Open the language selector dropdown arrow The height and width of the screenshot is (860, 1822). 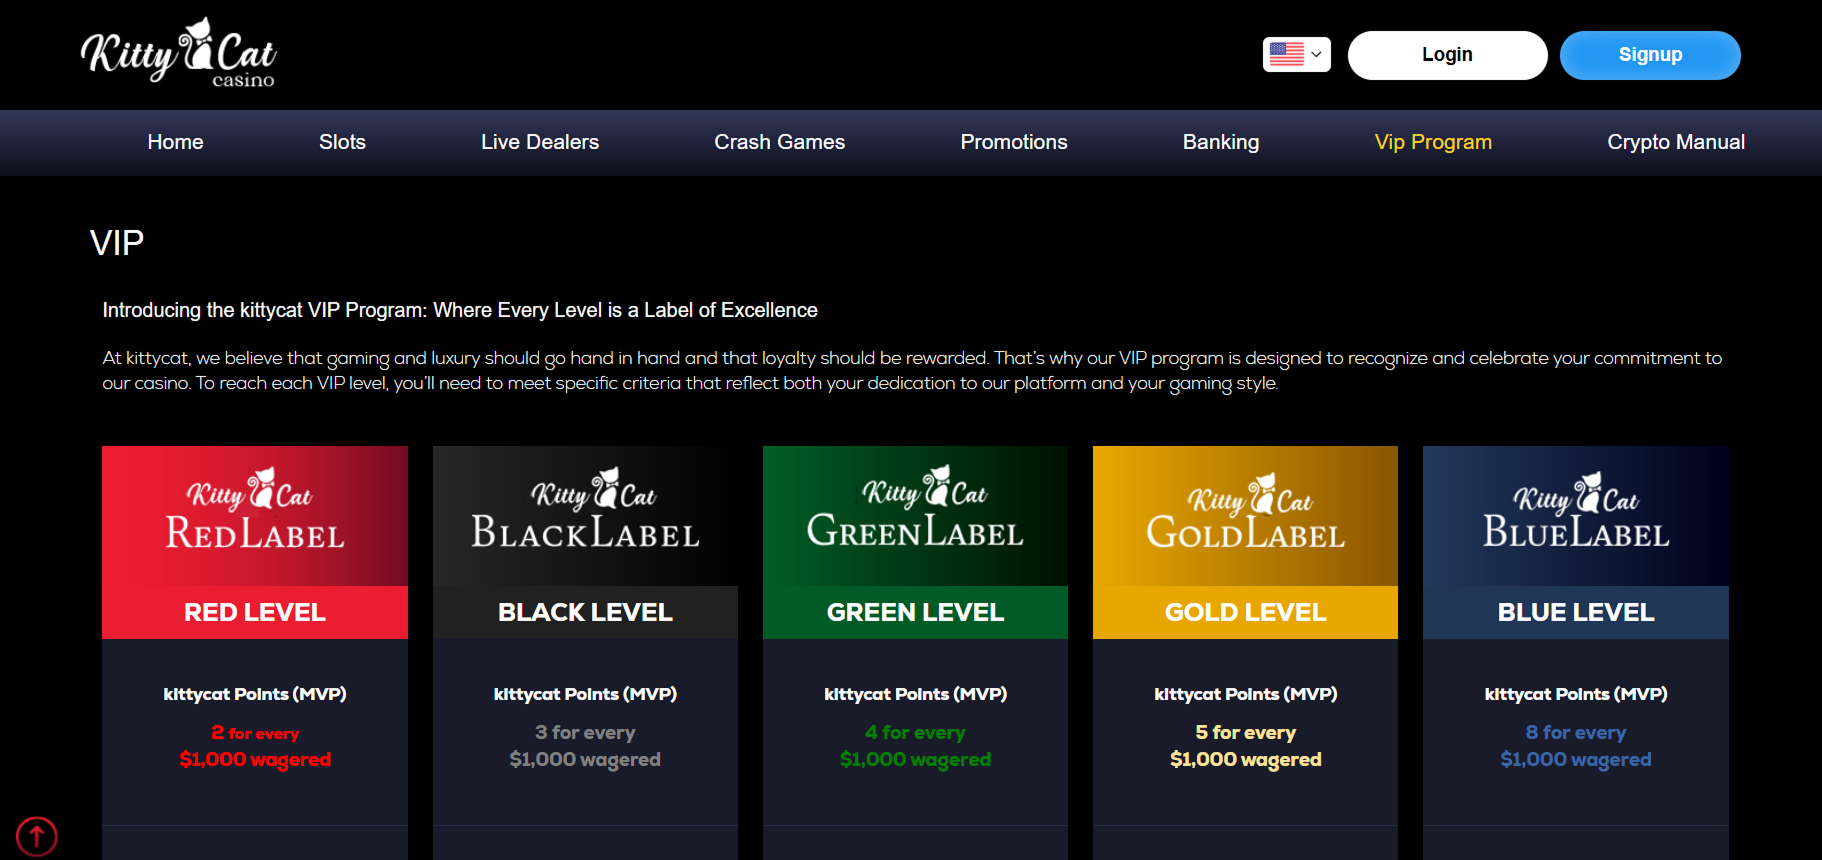click(1316, 55)
